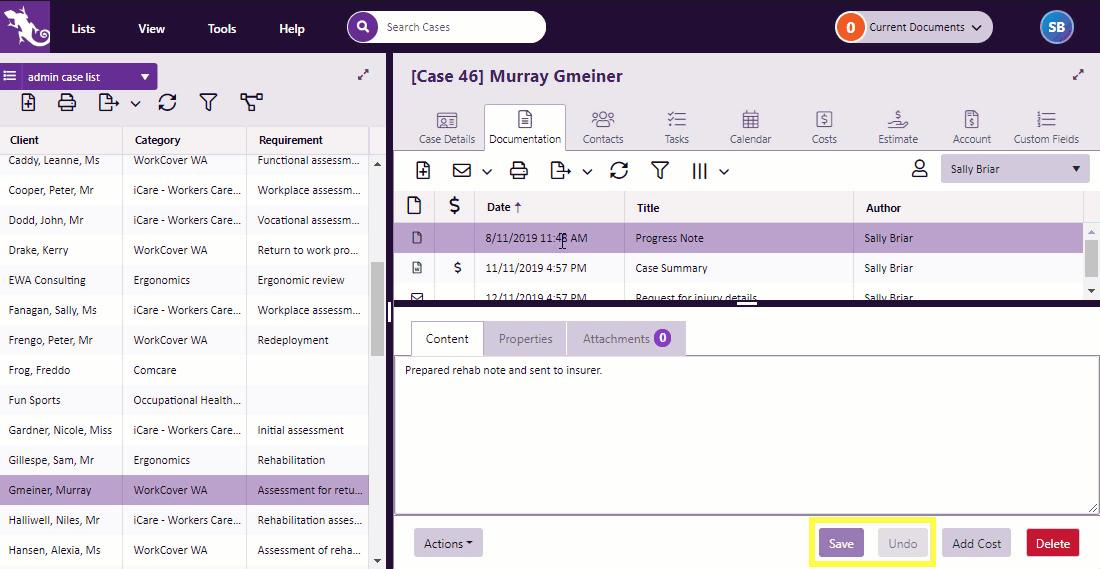Delete the selected progress note
Screen dimensions: 1100x569
[x=1052, y=543]
